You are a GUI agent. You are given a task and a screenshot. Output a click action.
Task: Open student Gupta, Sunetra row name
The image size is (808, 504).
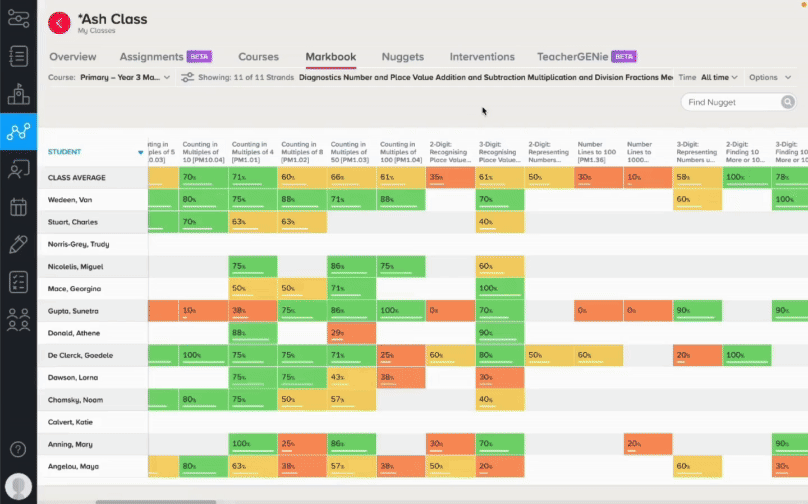pyautogui.click(x=73, y=311)
